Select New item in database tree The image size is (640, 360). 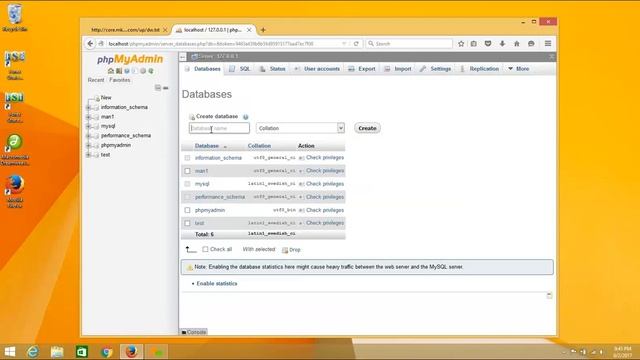(x=106, y=98)
